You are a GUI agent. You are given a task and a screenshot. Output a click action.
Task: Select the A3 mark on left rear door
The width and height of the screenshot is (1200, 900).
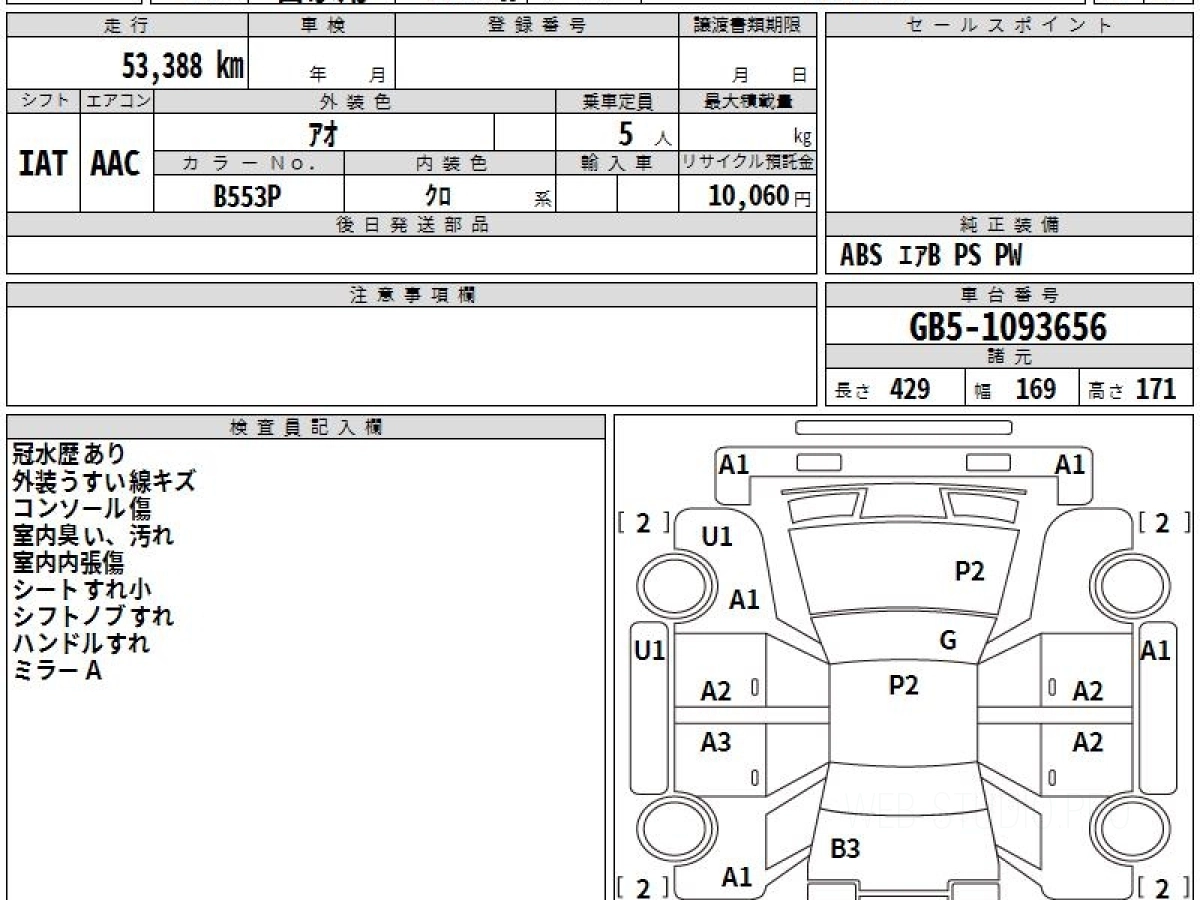pos(715,743)
